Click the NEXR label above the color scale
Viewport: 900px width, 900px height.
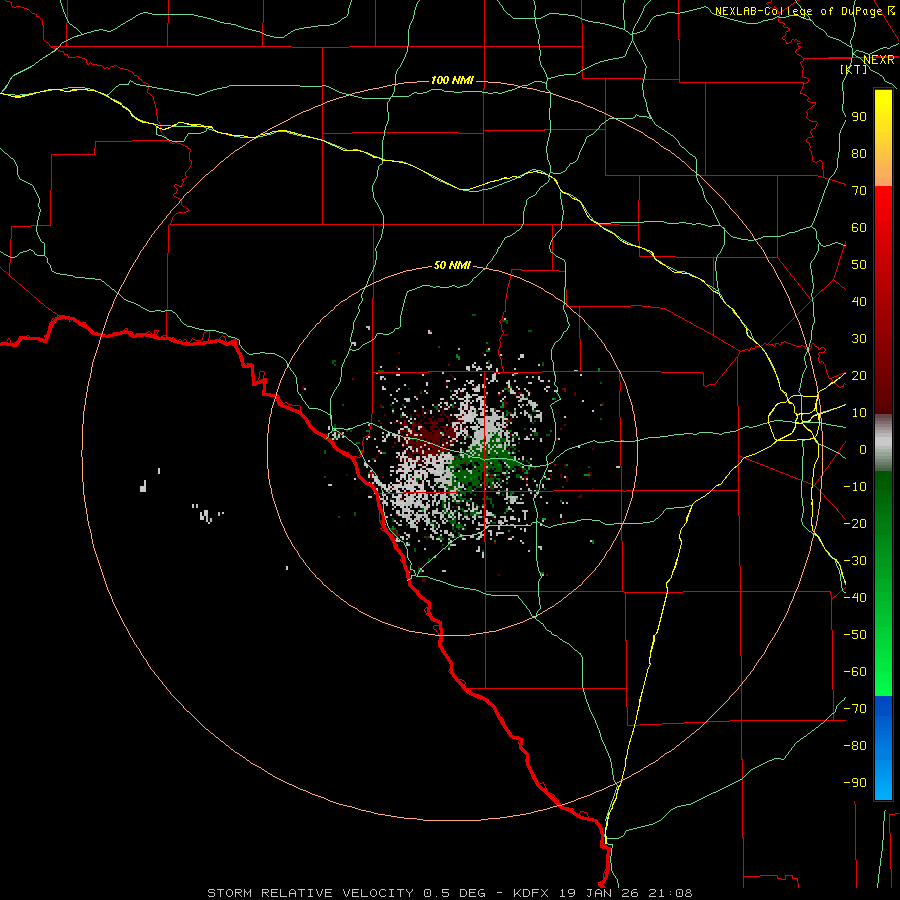[878, 60]
